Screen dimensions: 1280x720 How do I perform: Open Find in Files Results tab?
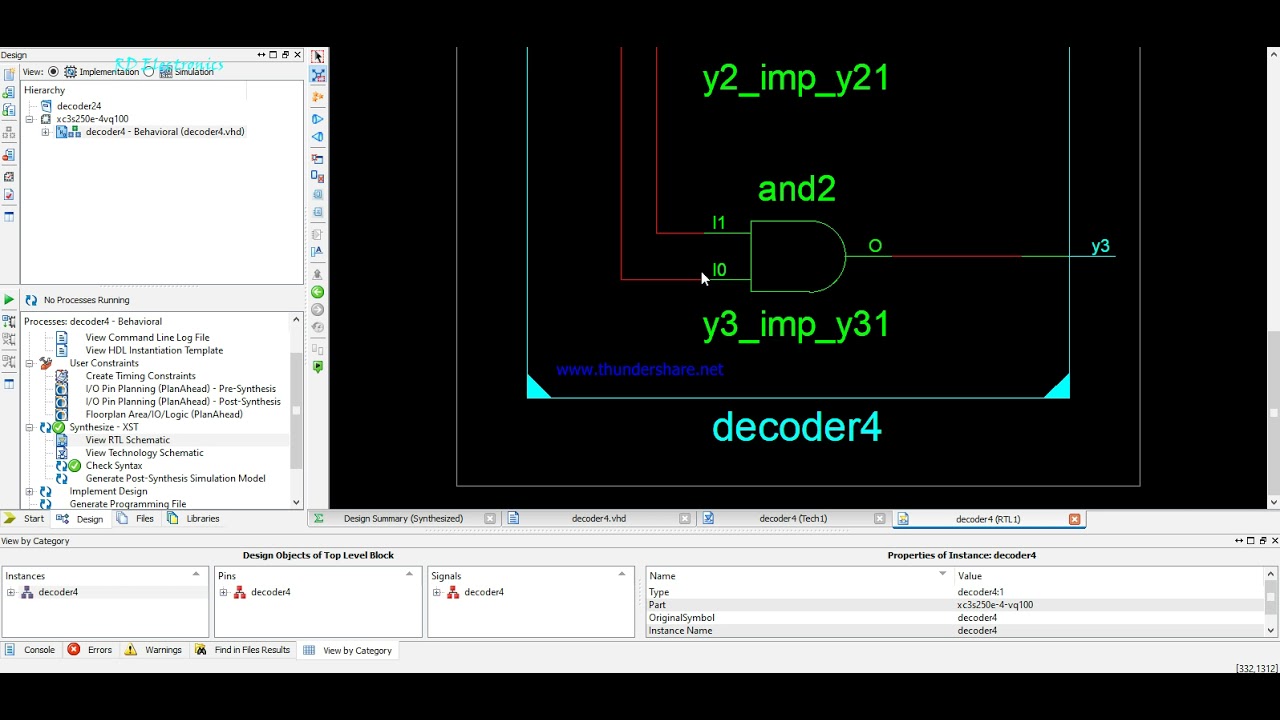242,650
